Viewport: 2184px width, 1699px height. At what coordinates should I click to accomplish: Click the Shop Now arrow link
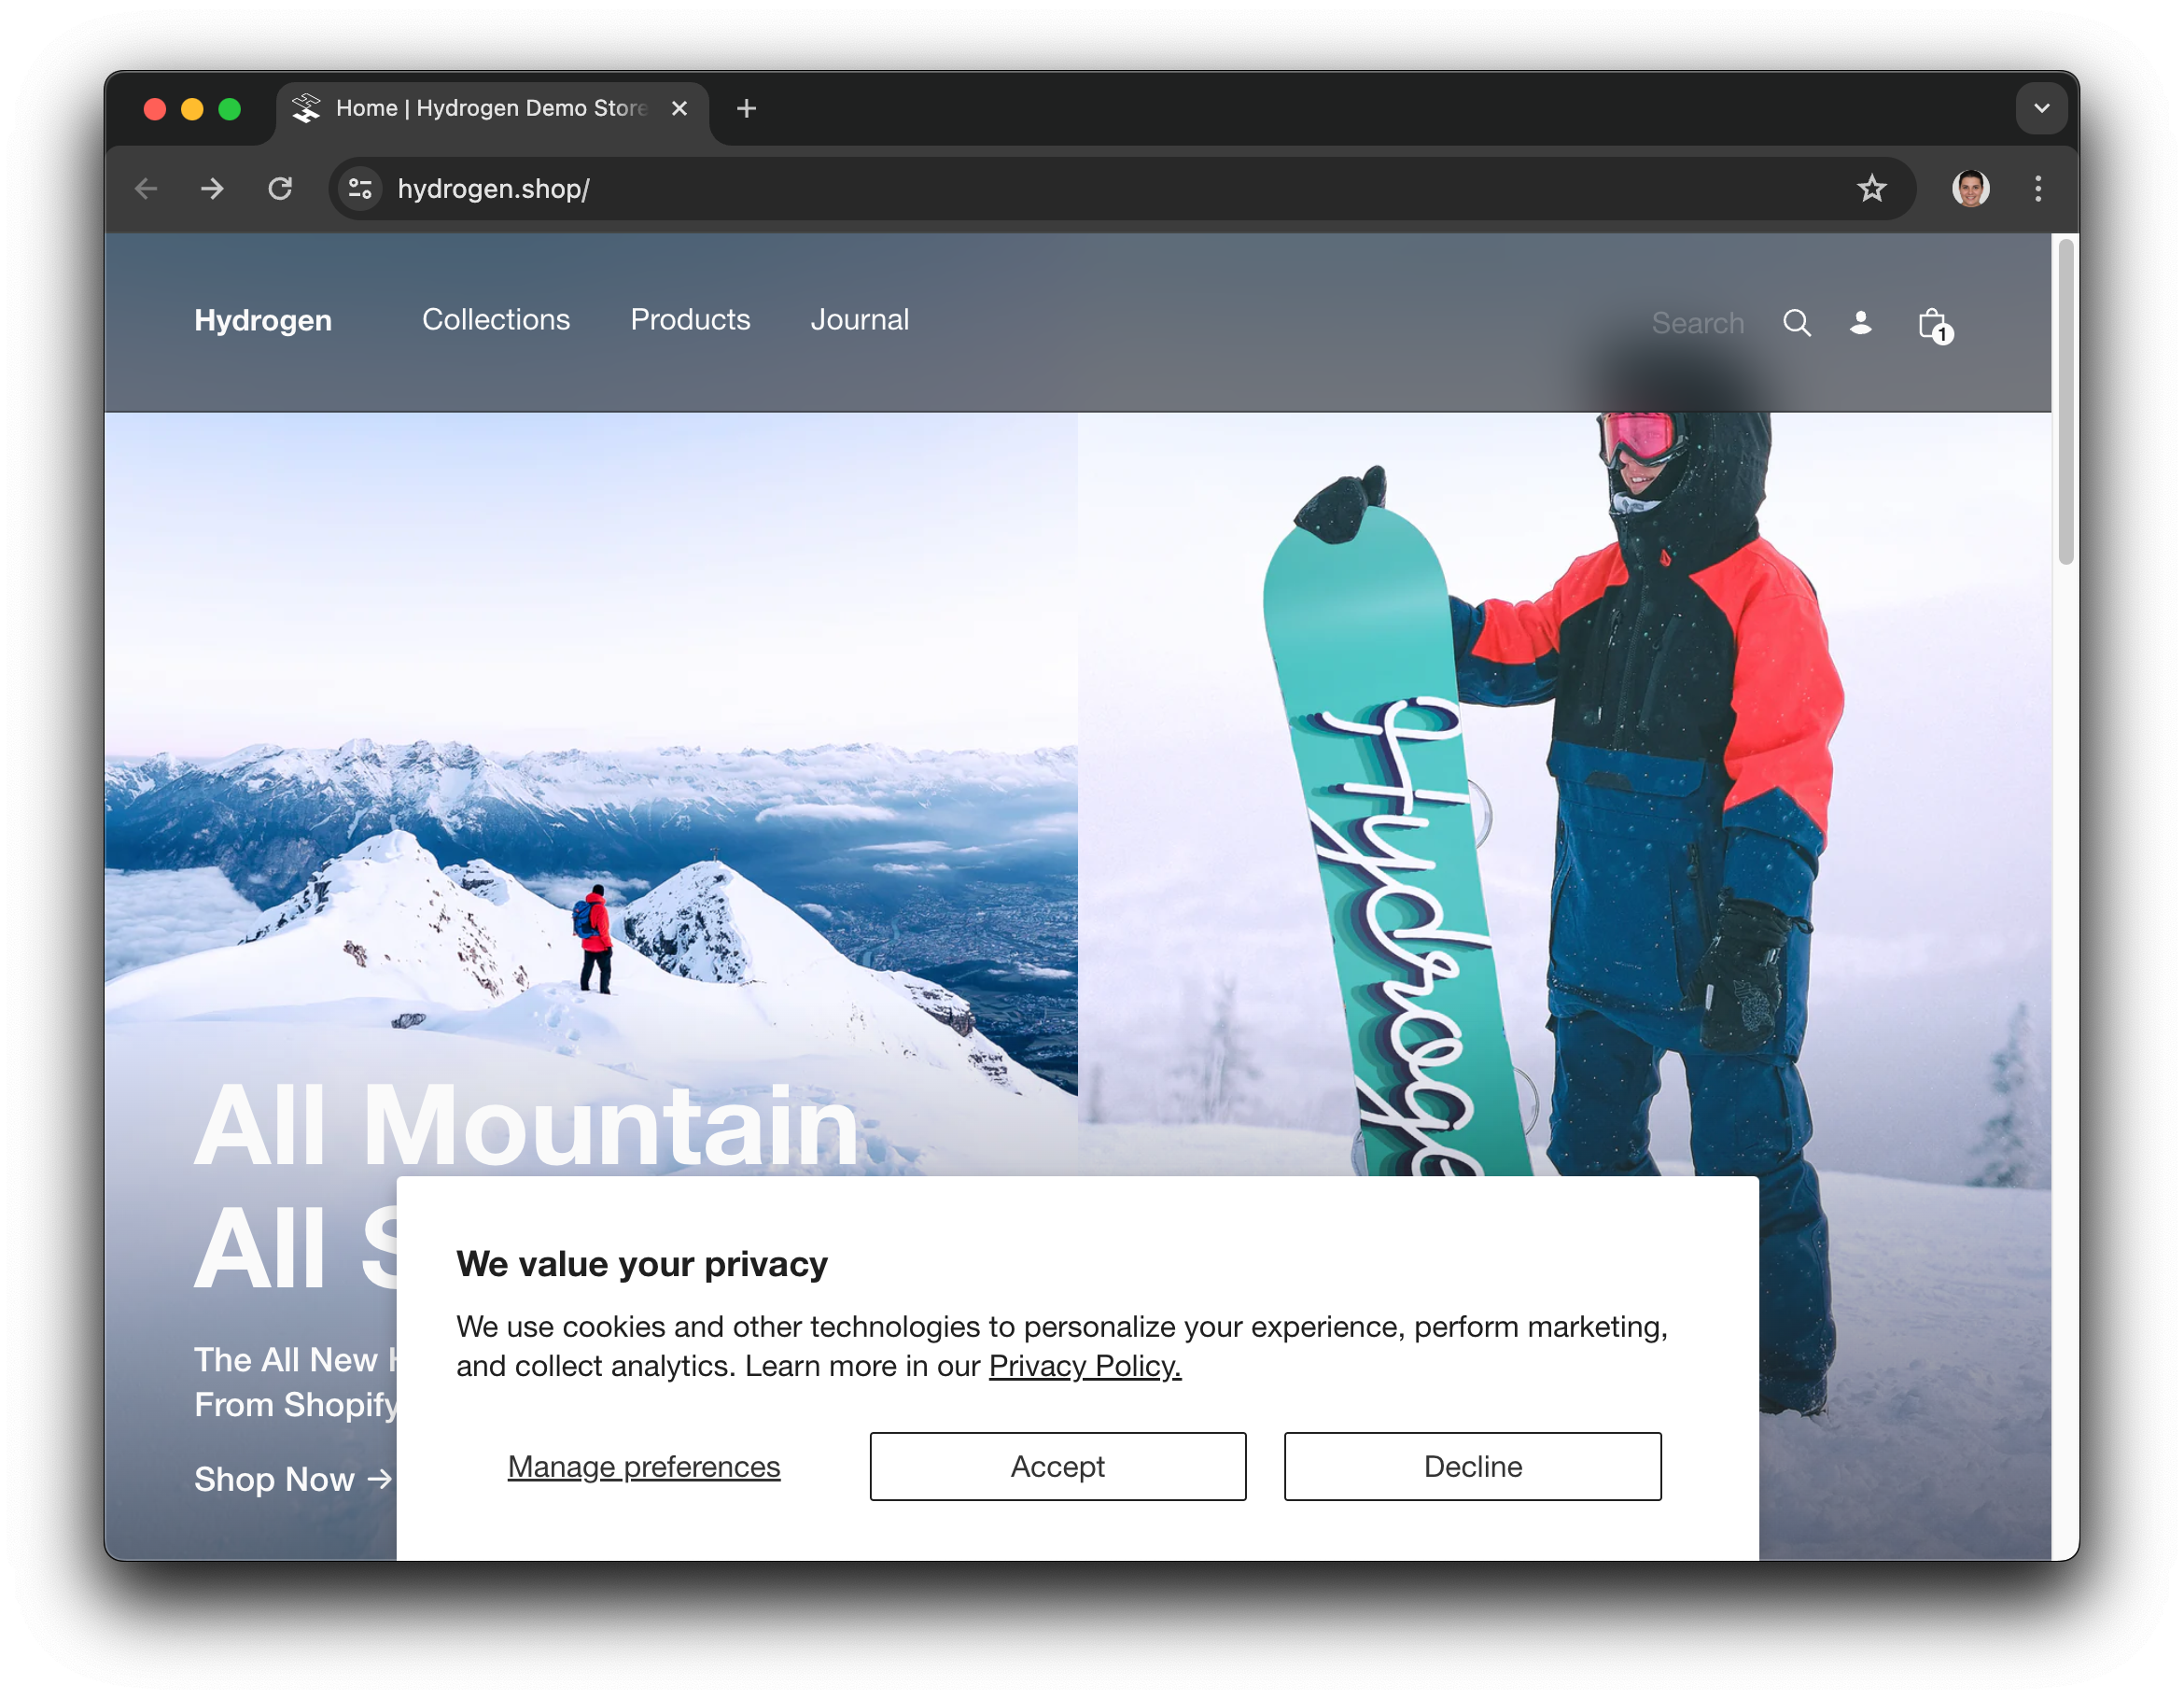coord(292,1478)
